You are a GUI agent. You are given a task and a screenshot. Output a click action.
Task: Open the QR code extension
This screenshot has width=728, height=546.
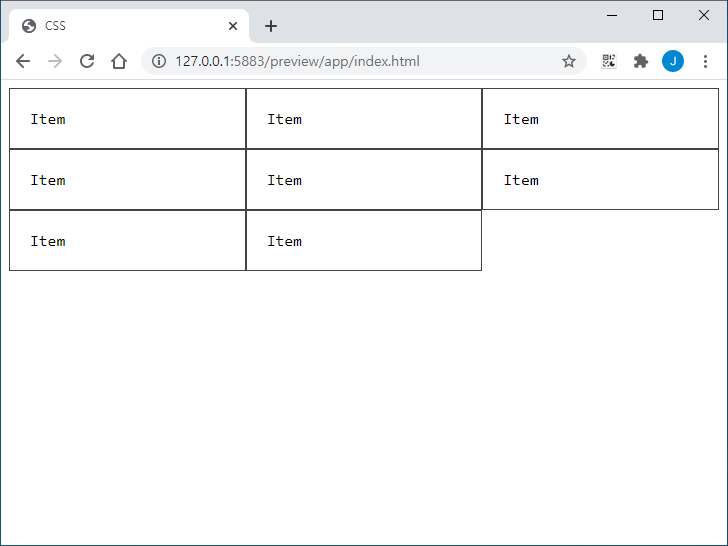point(609,61)
